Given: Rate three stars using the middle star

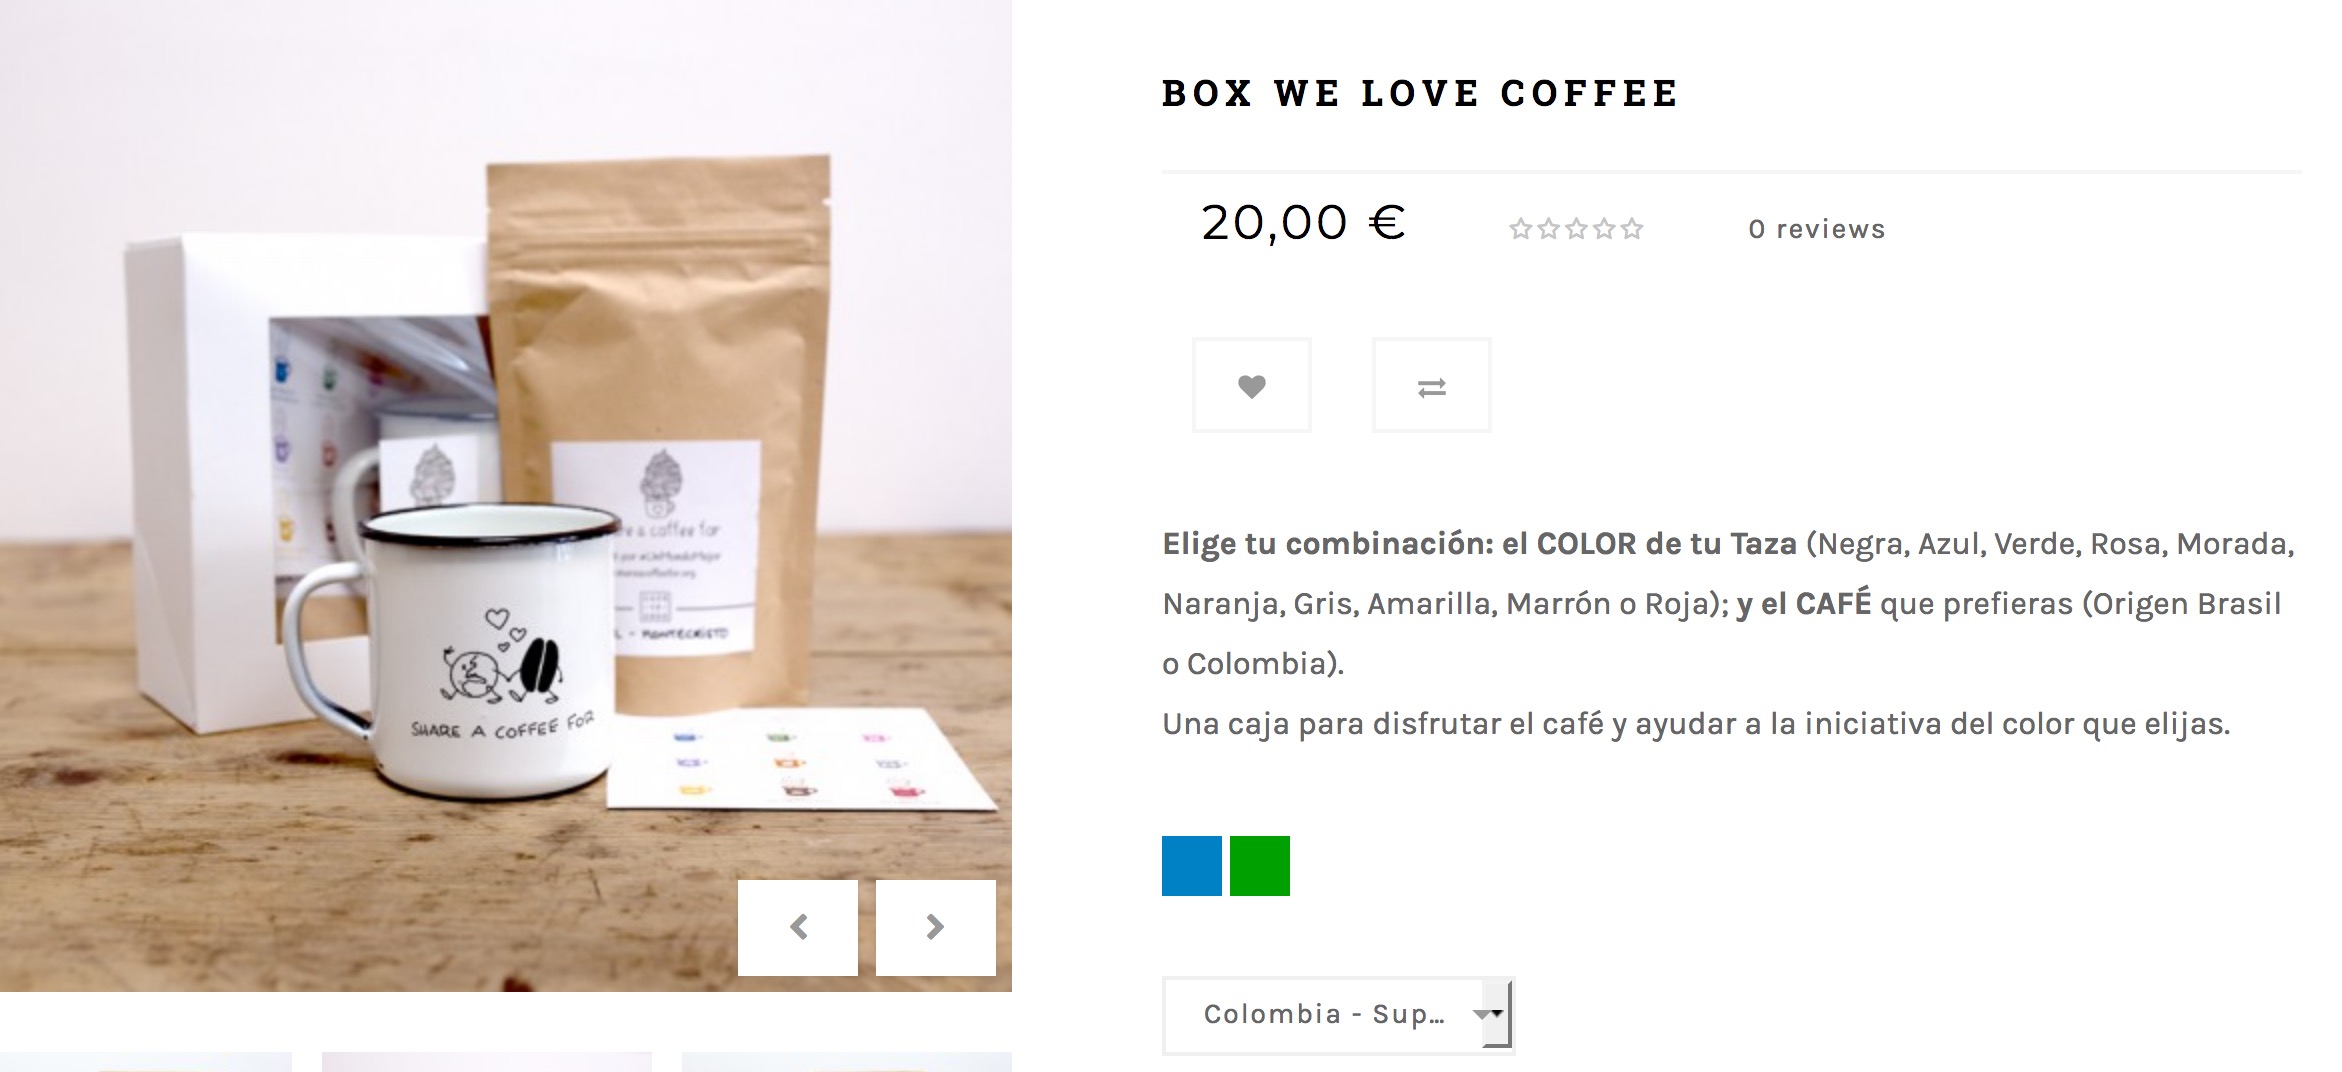Looking at the screenshot, I should click(x=1577, y=229).
